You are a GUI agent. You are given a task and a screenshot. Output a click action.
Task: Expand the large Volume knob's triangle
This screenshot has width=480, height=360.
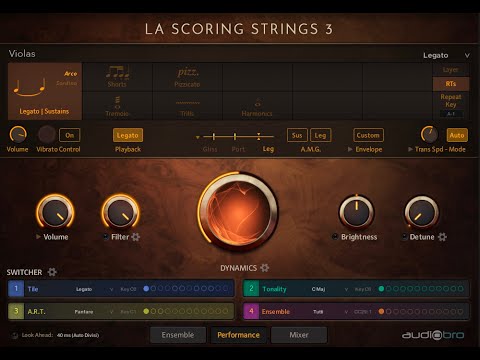point(38,237)
